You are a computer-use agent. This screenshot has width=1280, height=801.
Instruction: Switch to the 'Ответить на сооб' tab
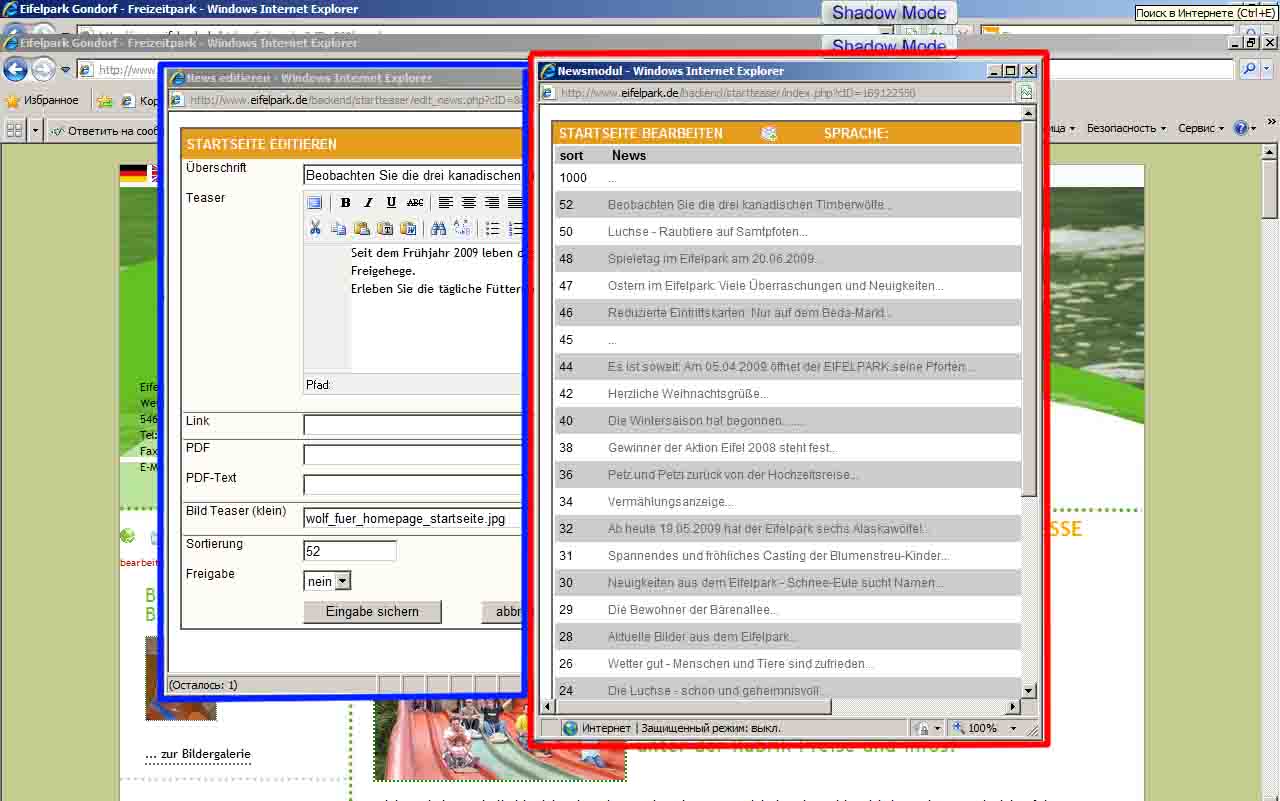[104, 130]
